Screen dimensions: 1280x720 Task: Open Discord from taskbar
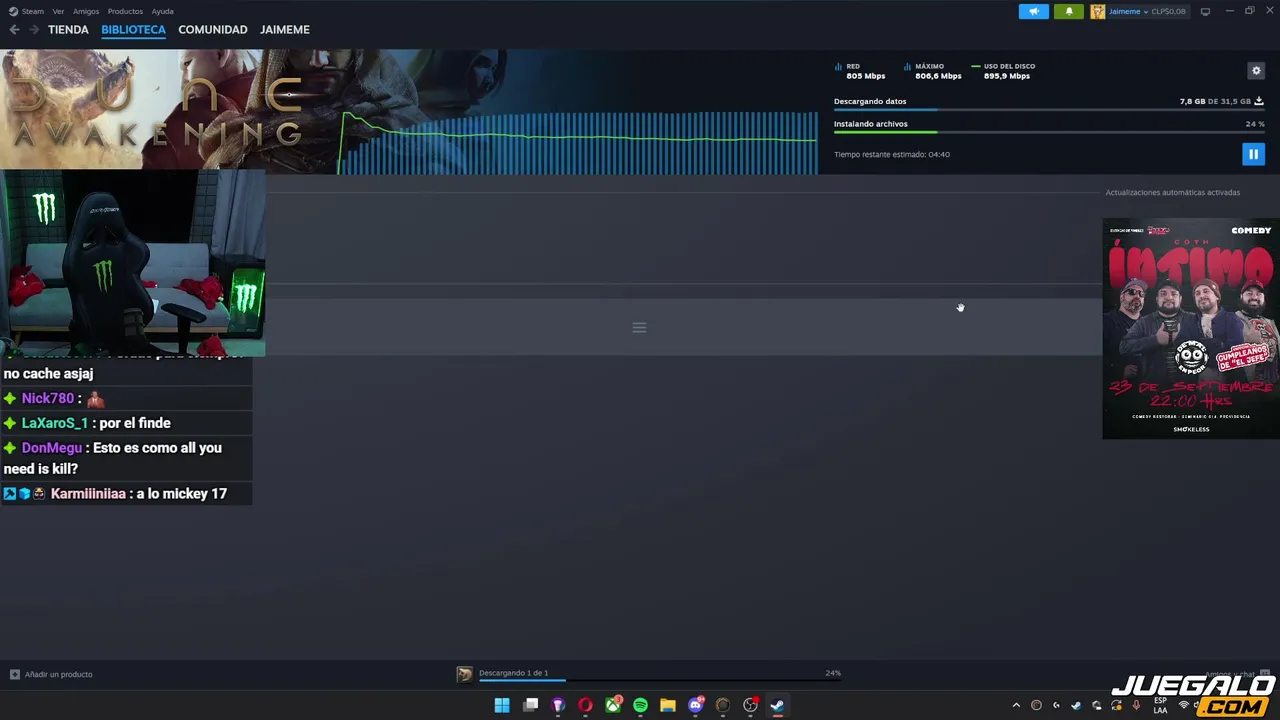(x=696, y=705)
